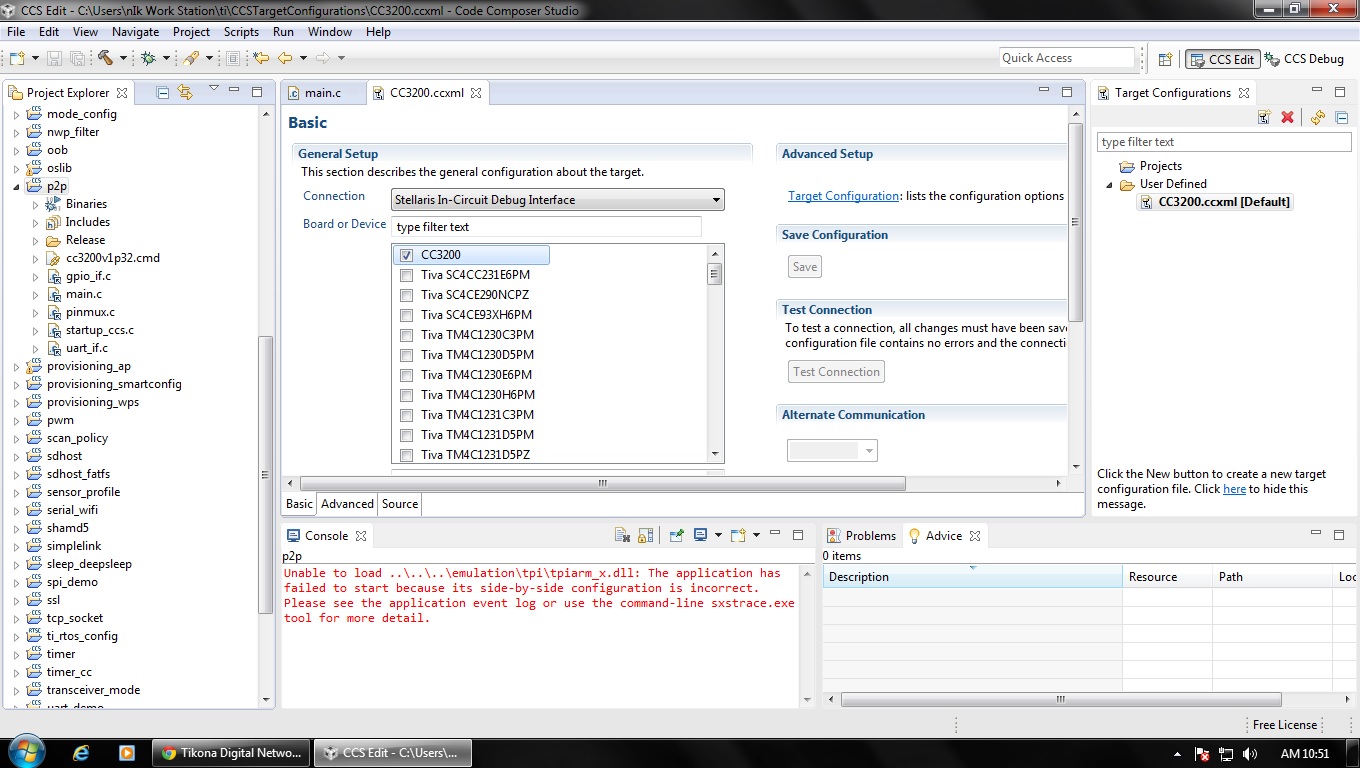Switch to the Advanced configuration tab

pos(347,504)
